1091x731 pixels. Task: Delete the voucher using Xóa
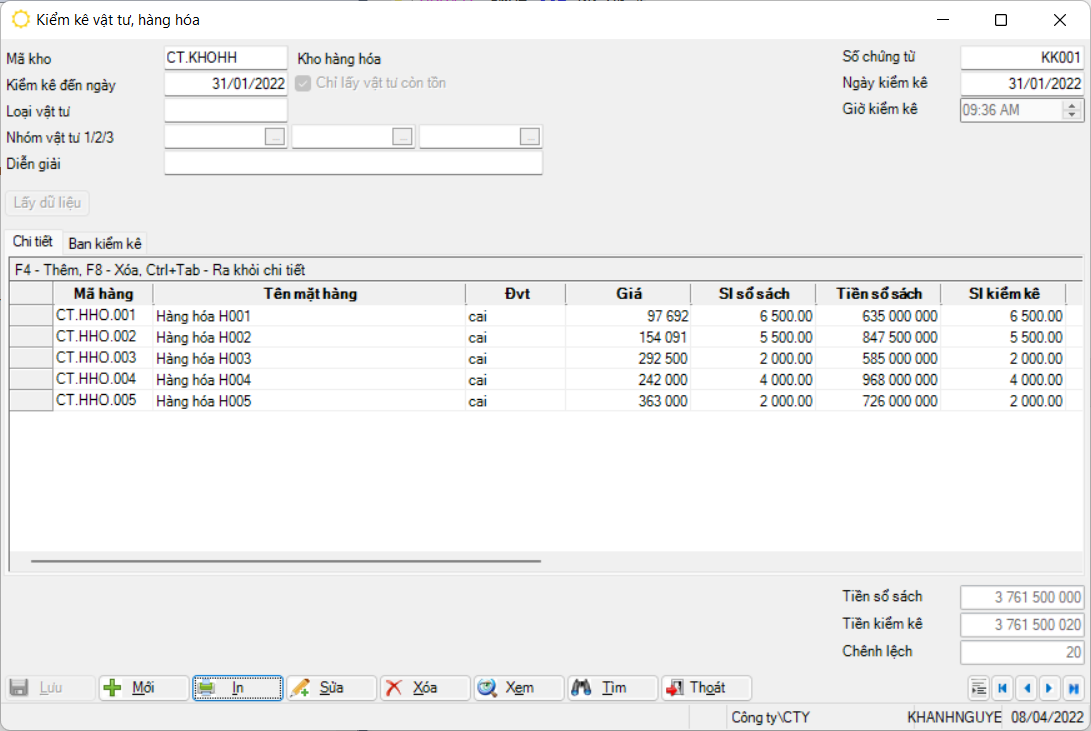coord(425,688)
